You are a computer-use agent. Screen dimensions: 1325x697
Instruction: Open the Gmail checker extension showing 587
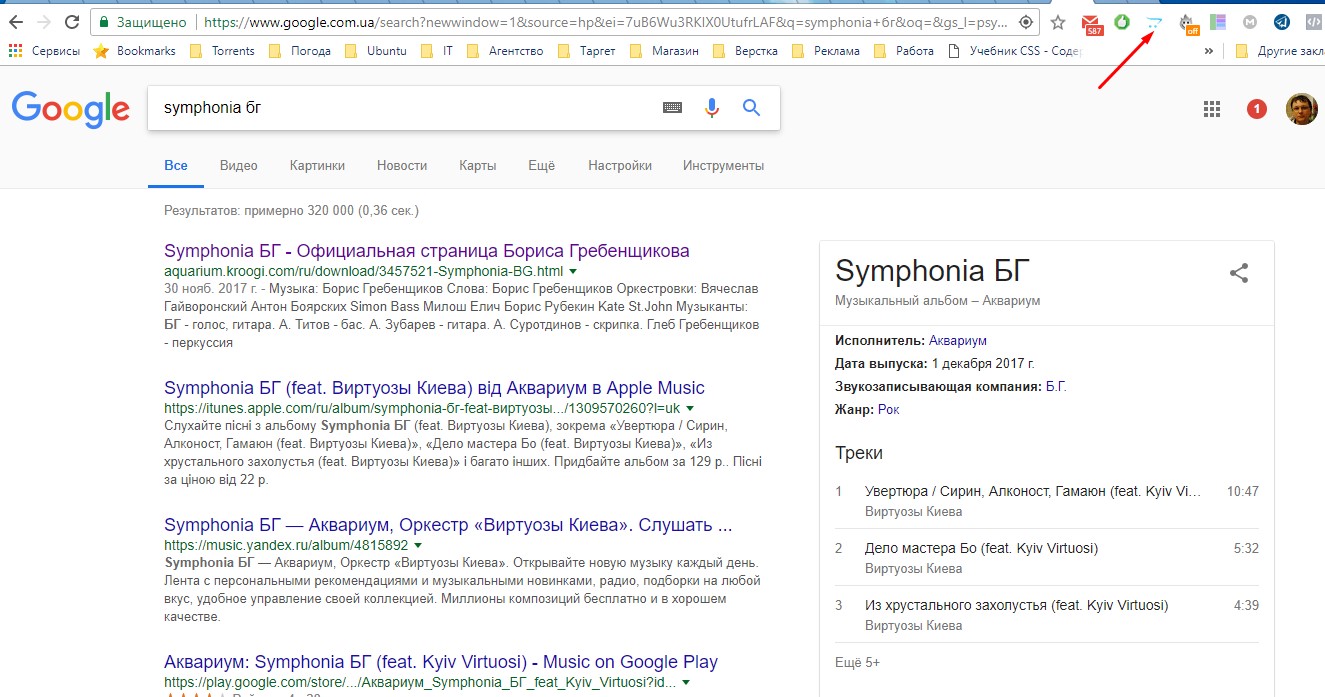pyautogui.click(x=1091, y=23)
